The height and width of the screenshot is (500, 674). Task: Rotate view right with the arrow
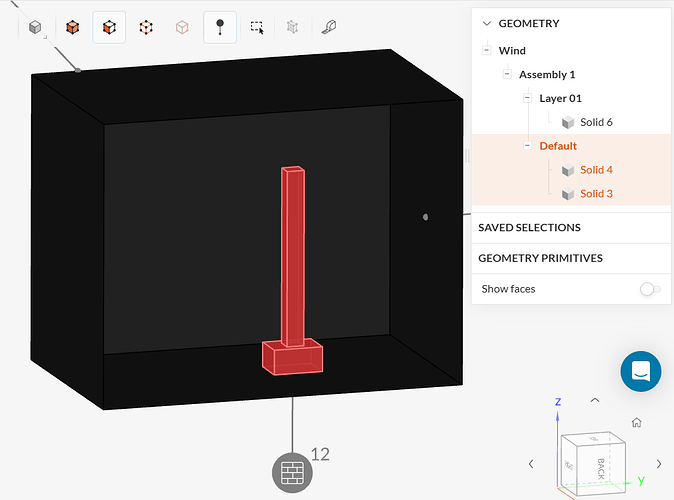(659, 464)
